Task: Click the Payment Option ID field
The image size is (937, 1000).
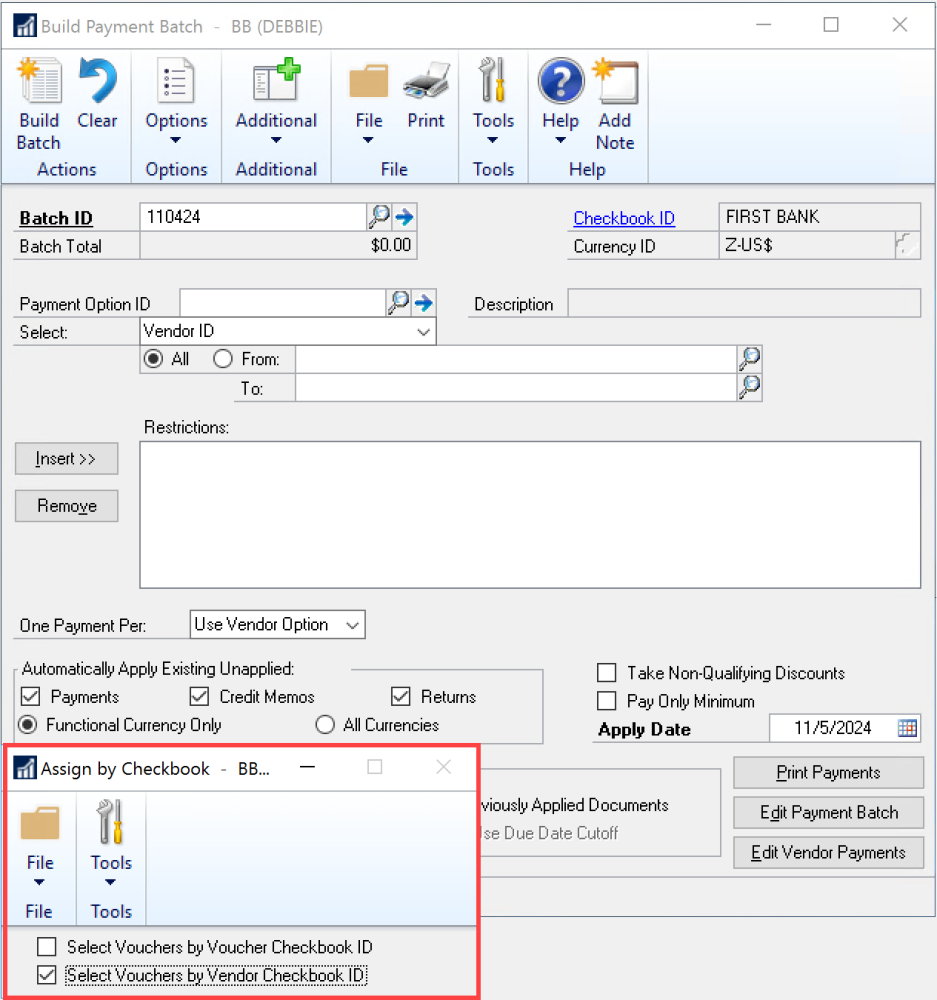Action: click(x=283, y=303)
